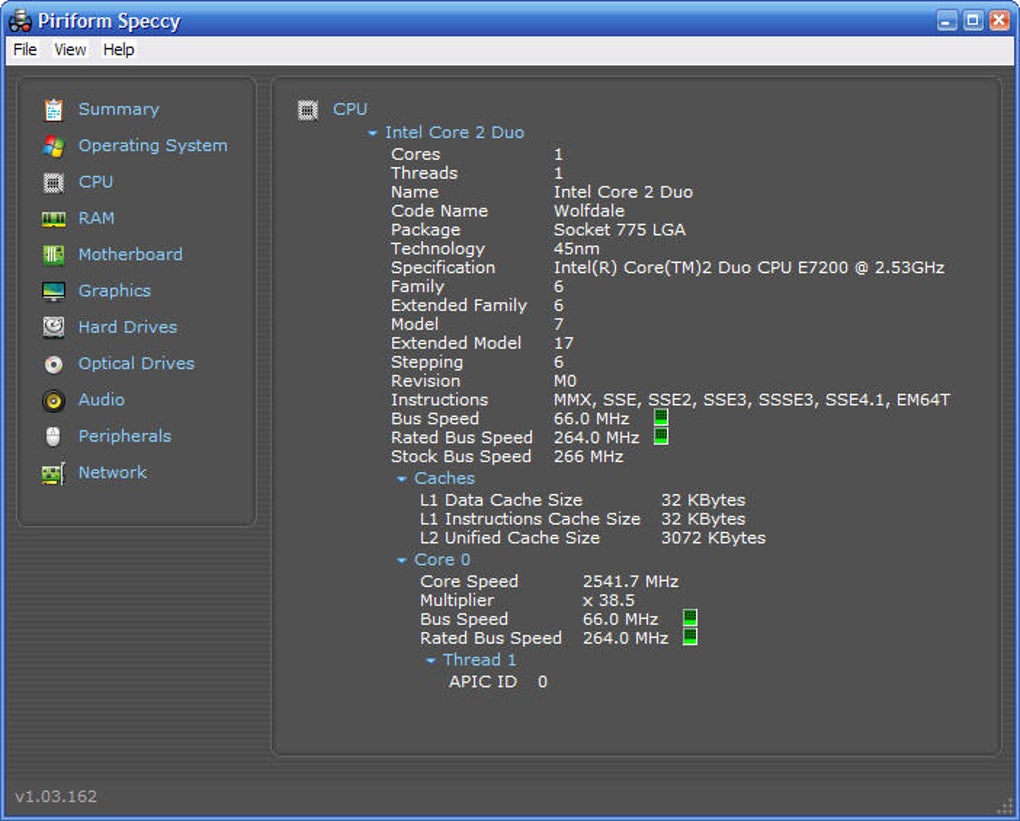Viewport: 1020px width, 821px height.
Task: Click the version text v1.03.162
Action: (x=56, y=797)
